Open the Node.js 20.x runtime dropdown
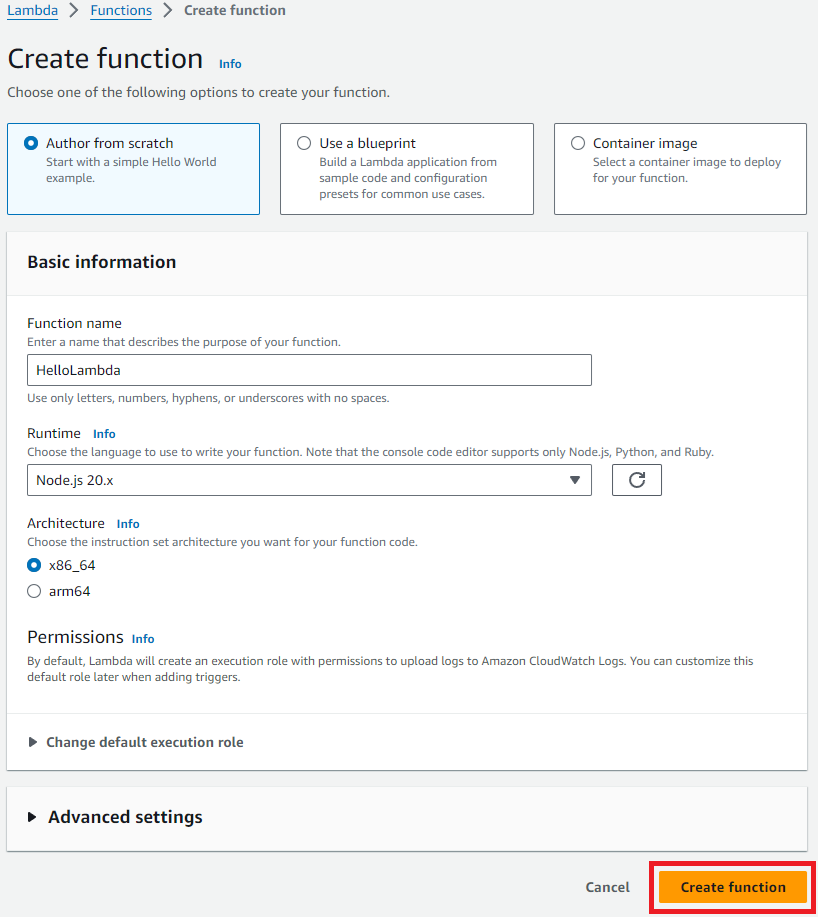Image resolution: width=818 pixels, height=917 pixels. tap(309, 480)
